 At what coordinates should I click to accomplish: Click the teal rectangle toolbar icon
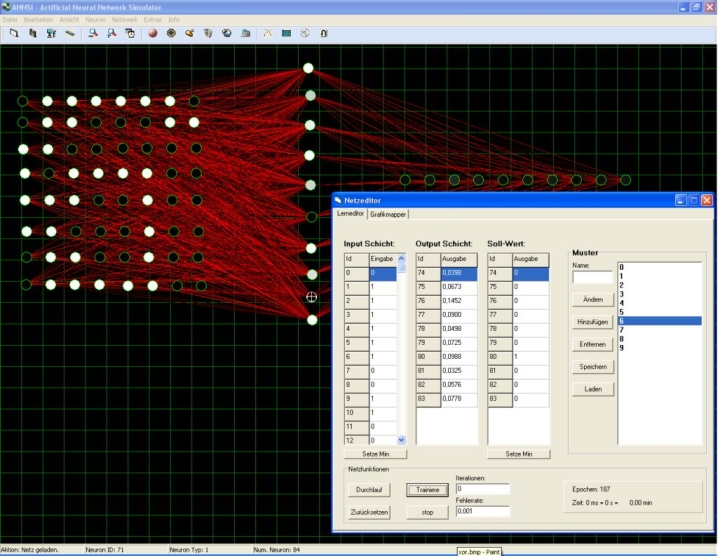point(287,33)
